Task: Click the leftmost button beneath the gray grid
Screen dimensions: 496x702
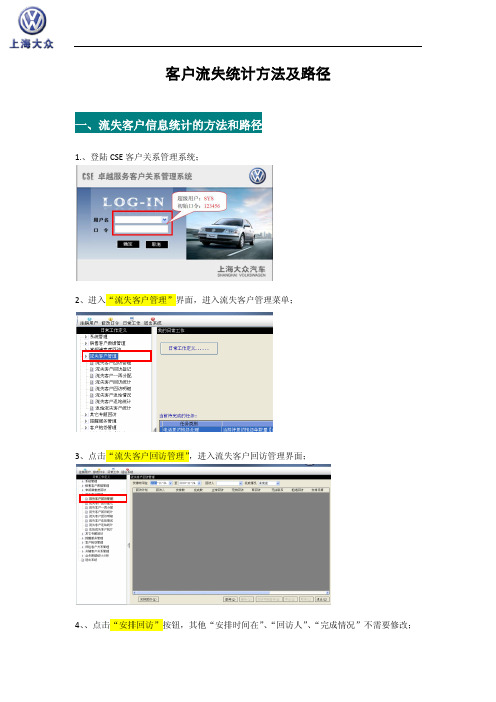Action: [148, 599]
